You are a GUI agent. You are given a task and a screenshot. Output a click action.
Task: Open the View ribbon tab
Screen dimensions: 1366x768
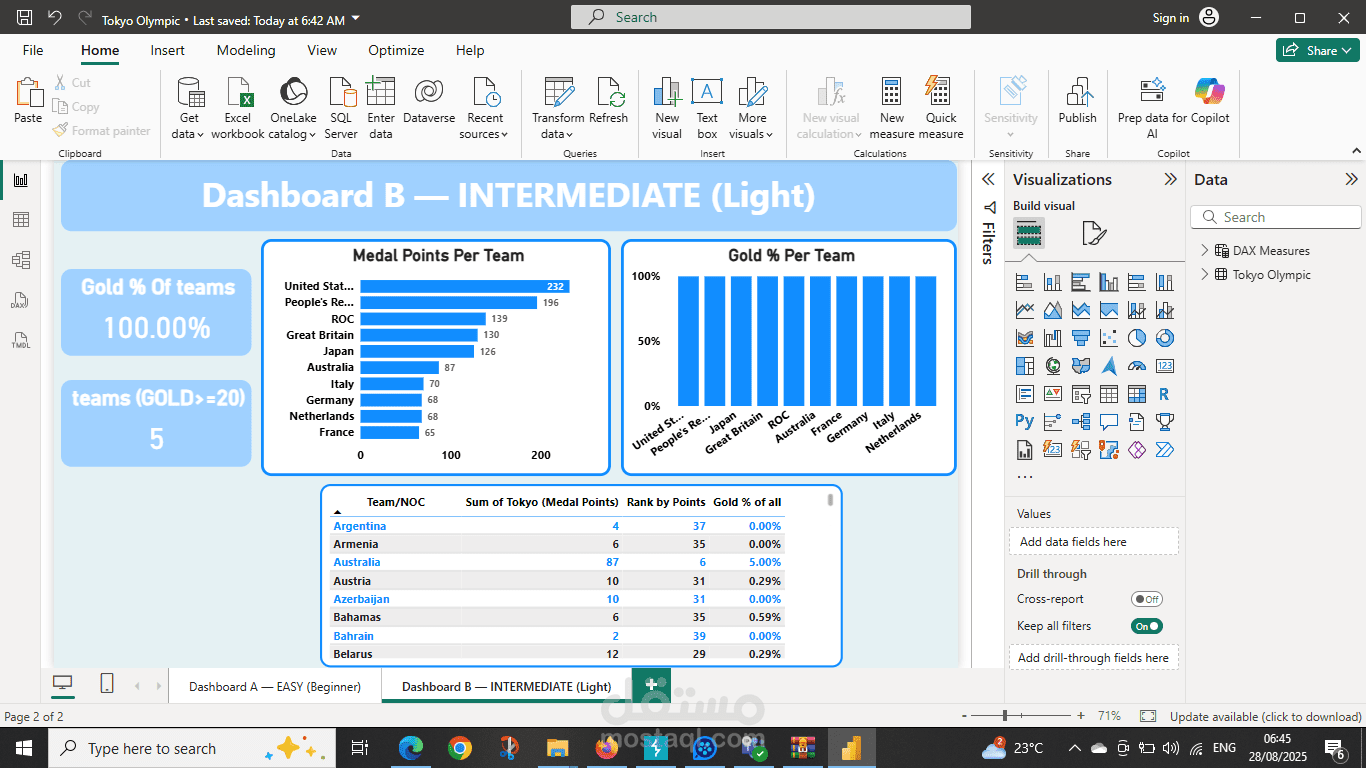(x=322, y=50)
